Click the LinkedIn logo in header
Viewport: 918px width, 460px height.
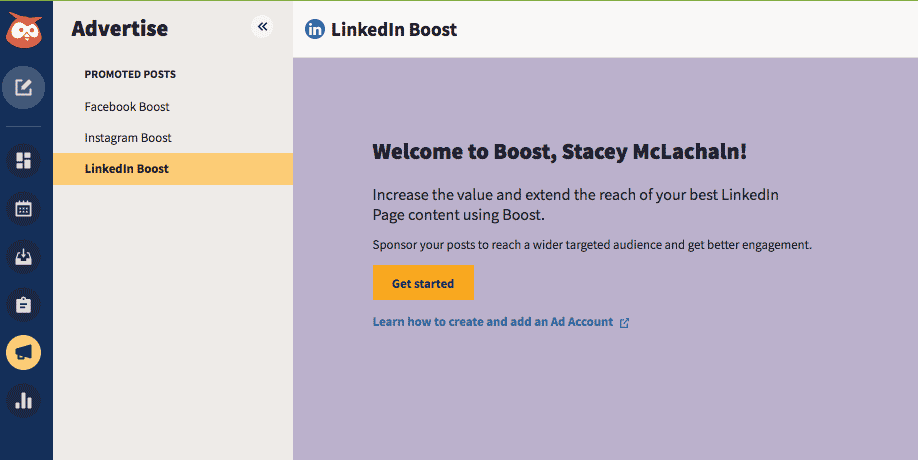click(x=315, y=29)
